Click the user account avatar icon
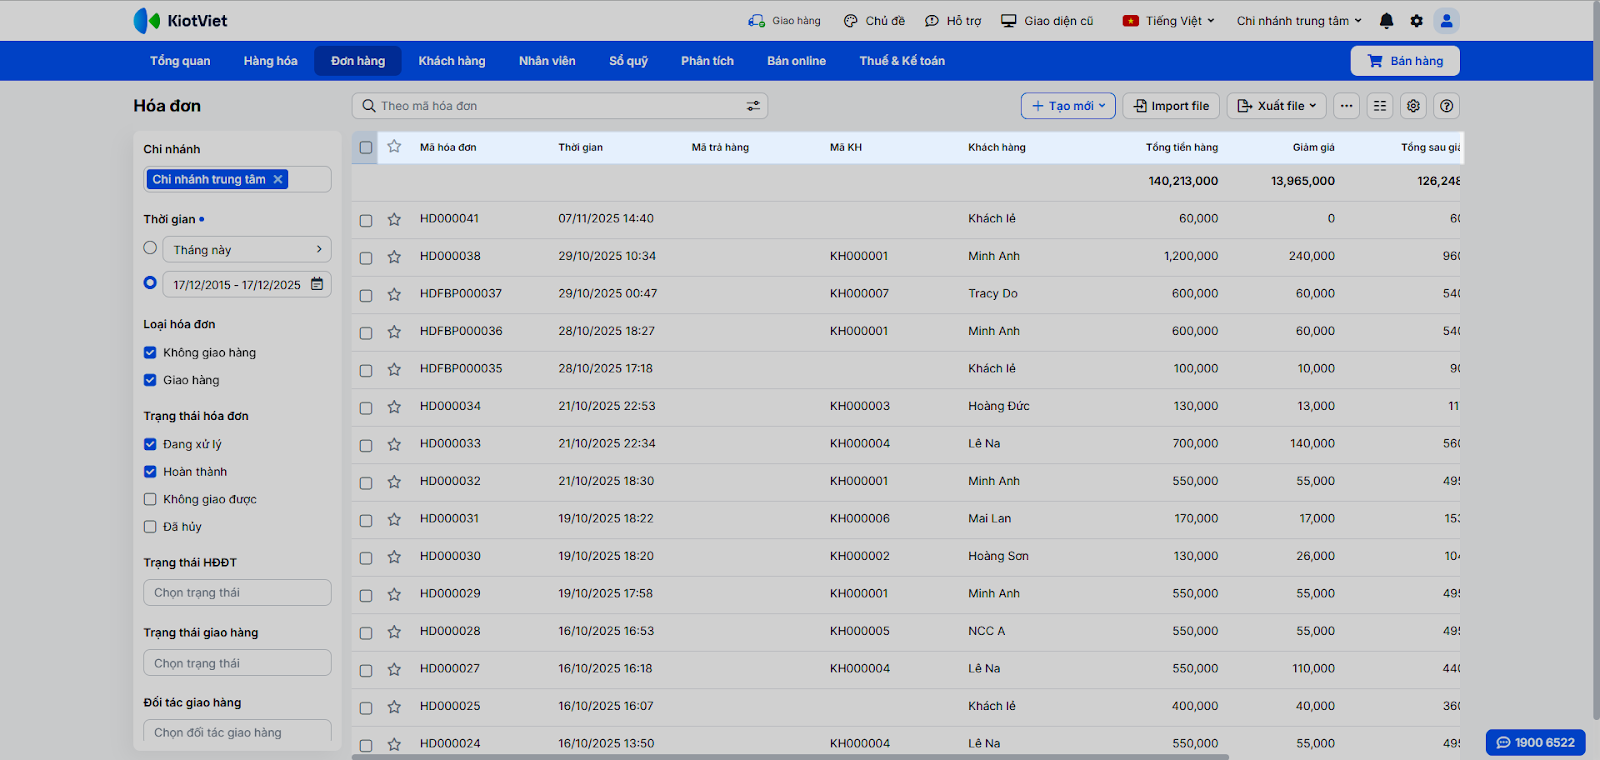This screenshot has width=1600, height=760. pyautogui.click(x=1446, y=21)
